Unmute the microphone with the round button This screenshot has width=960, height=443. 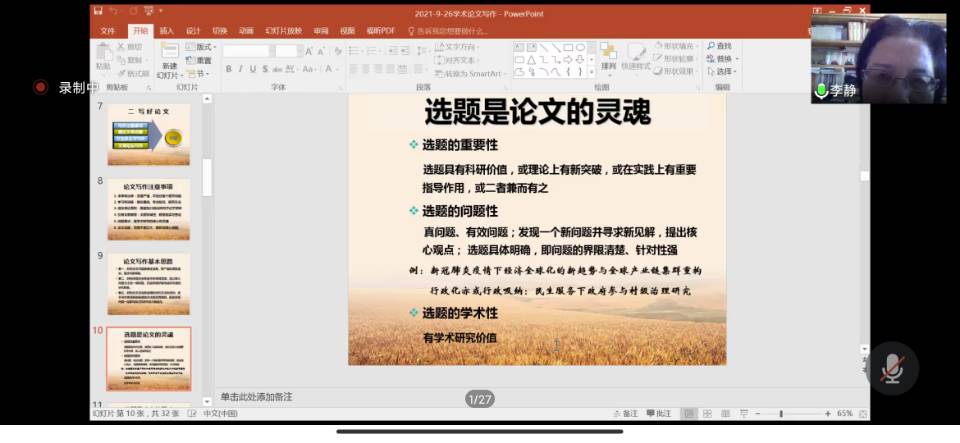[892, 370]
